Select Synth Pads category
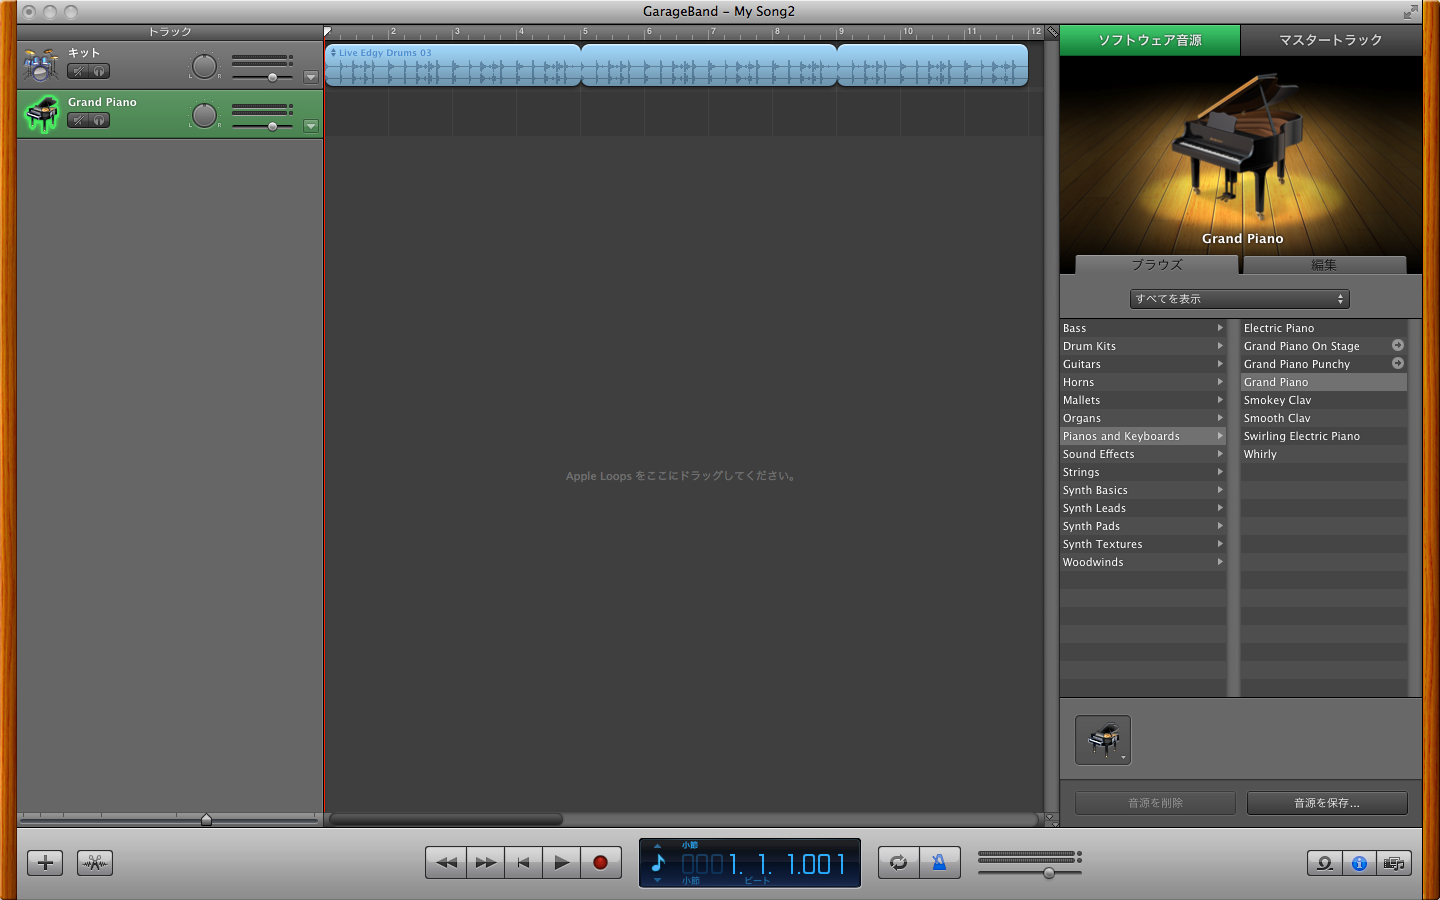The height and width of the screenshot is (900, 1440). [1143, 526]
